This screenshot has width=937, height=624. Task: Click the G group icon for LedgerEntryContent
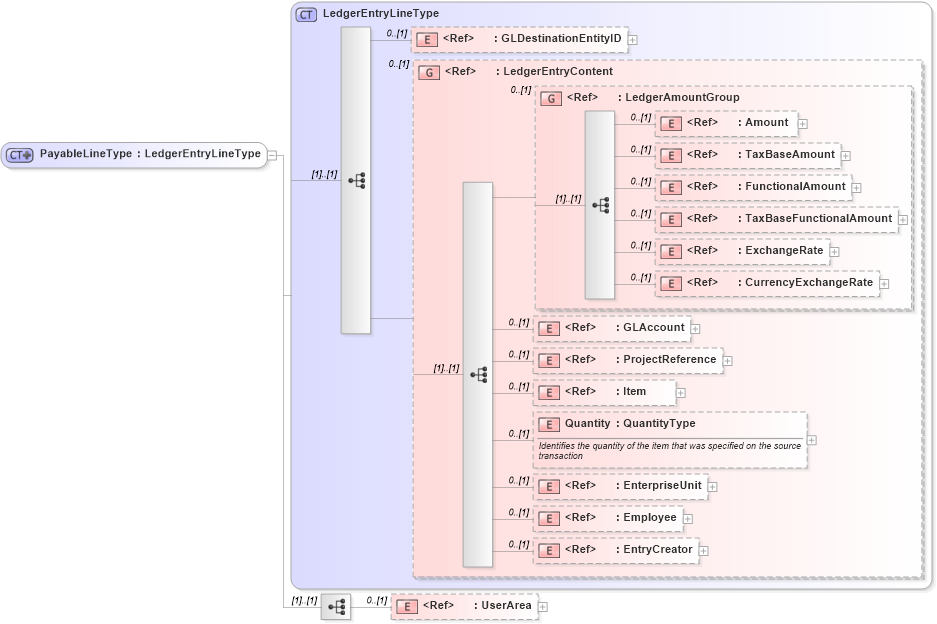pyautogui.click(x=429, y=72)
